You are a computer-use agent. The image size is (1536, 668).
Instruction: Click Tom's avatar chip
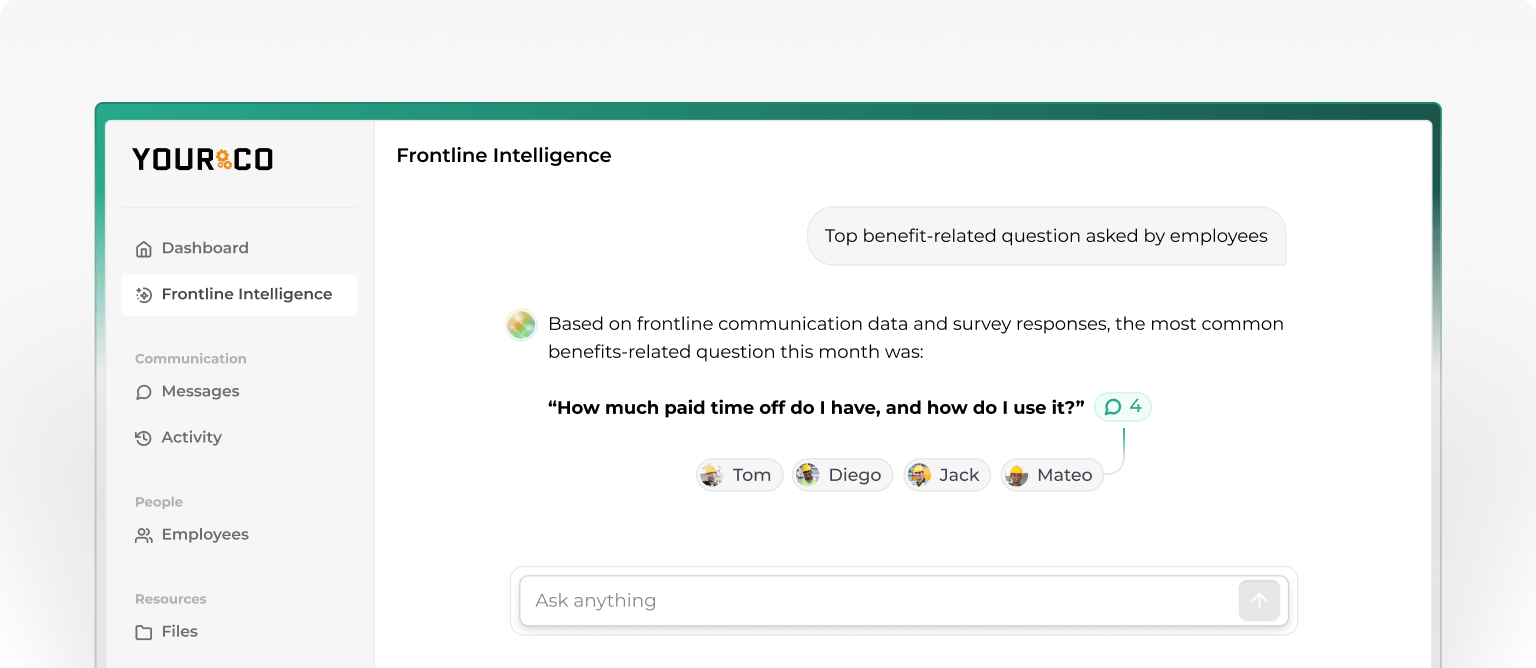coord(739,474)
